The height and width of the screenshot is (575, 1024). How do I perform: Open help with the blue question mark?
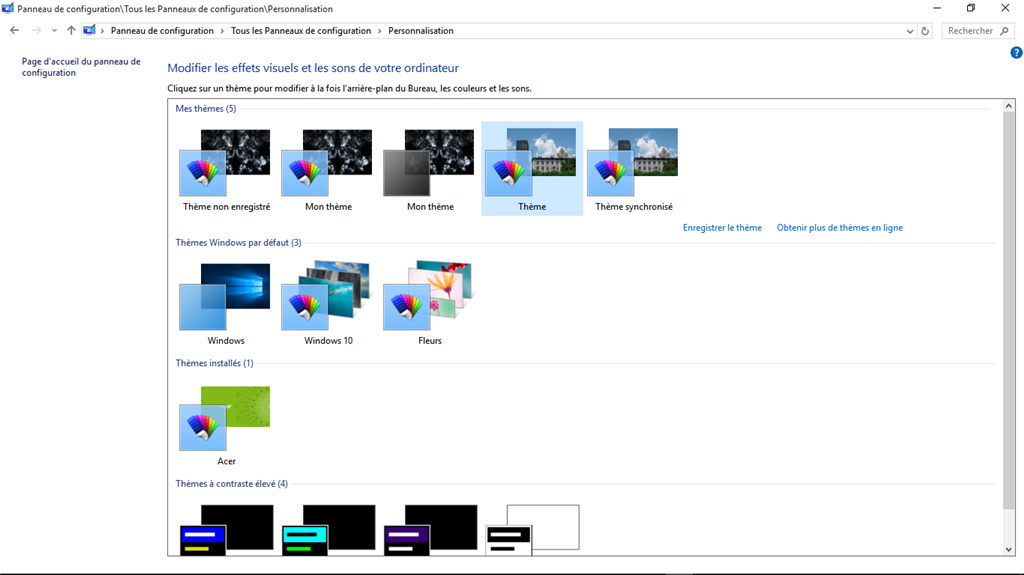point(1016,53)
